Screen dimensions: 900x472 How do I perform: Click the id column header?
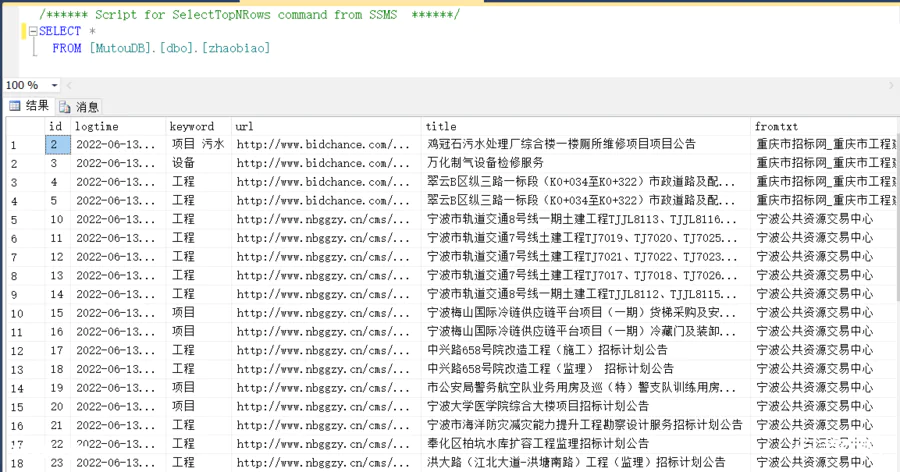[x=57, y=126]
